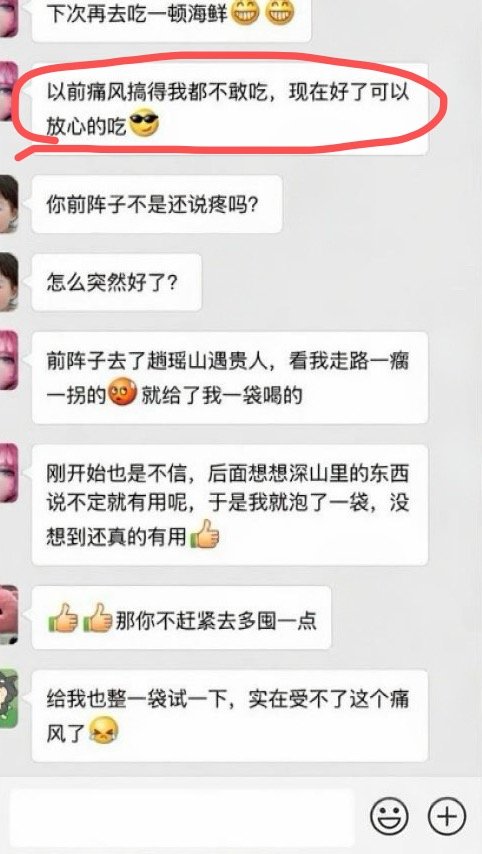
Task: Click the sunglasses emoji in the circled message
Action: pyautogui.click(x=144, y=125)
